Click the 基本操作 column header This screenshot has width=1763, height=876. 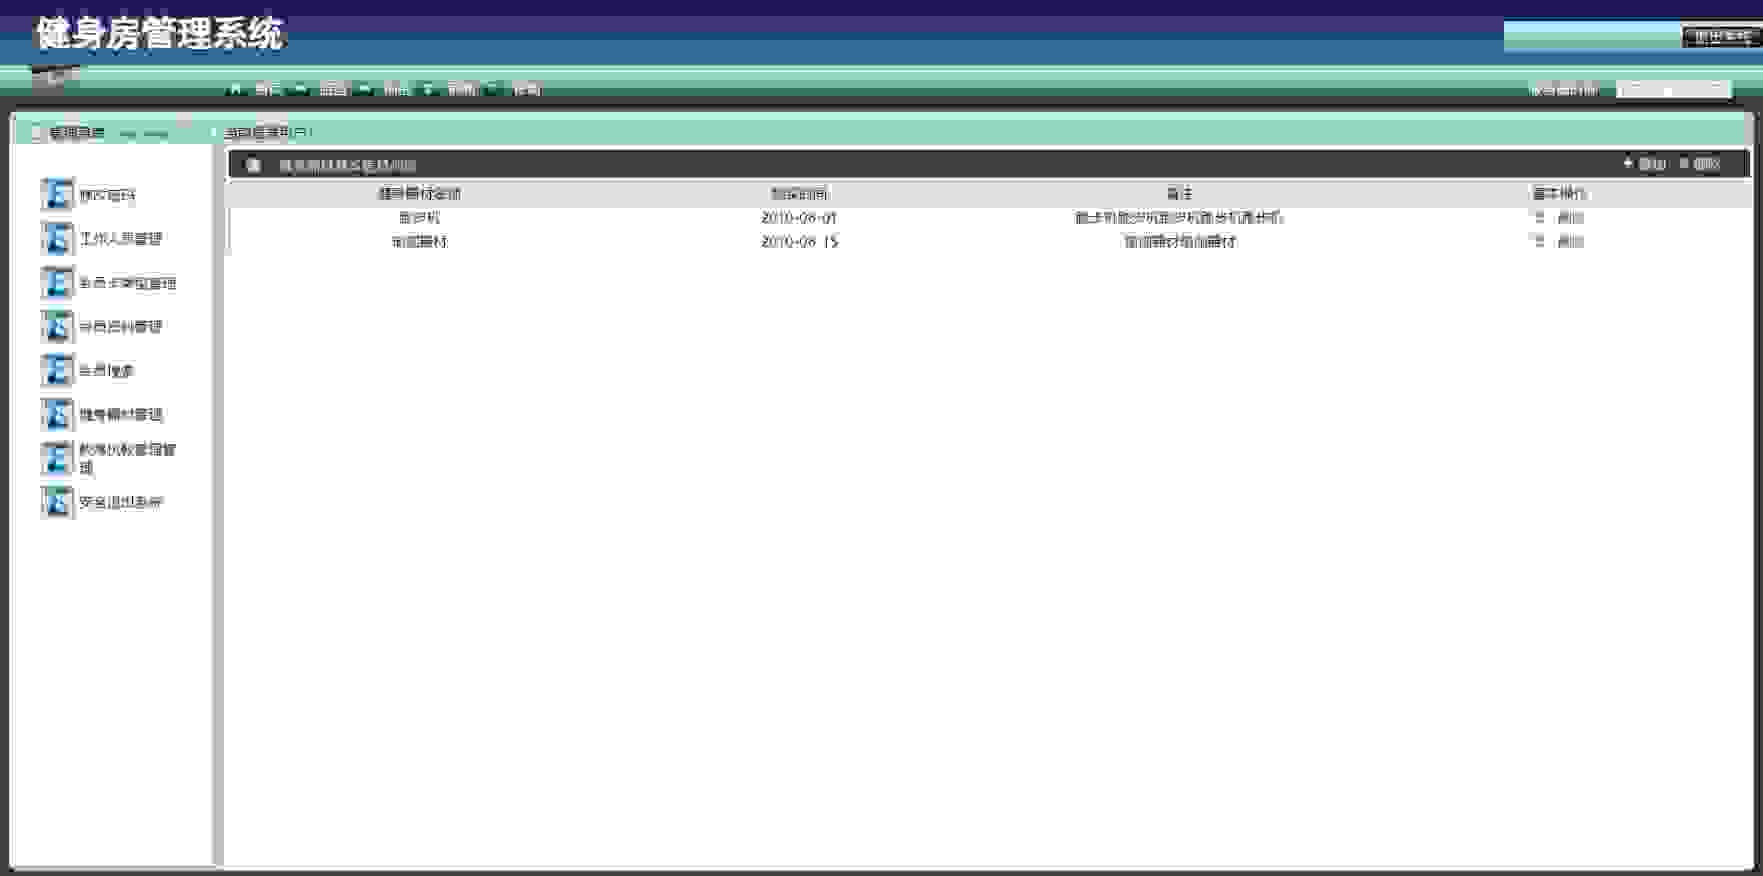coord(1559,193)
